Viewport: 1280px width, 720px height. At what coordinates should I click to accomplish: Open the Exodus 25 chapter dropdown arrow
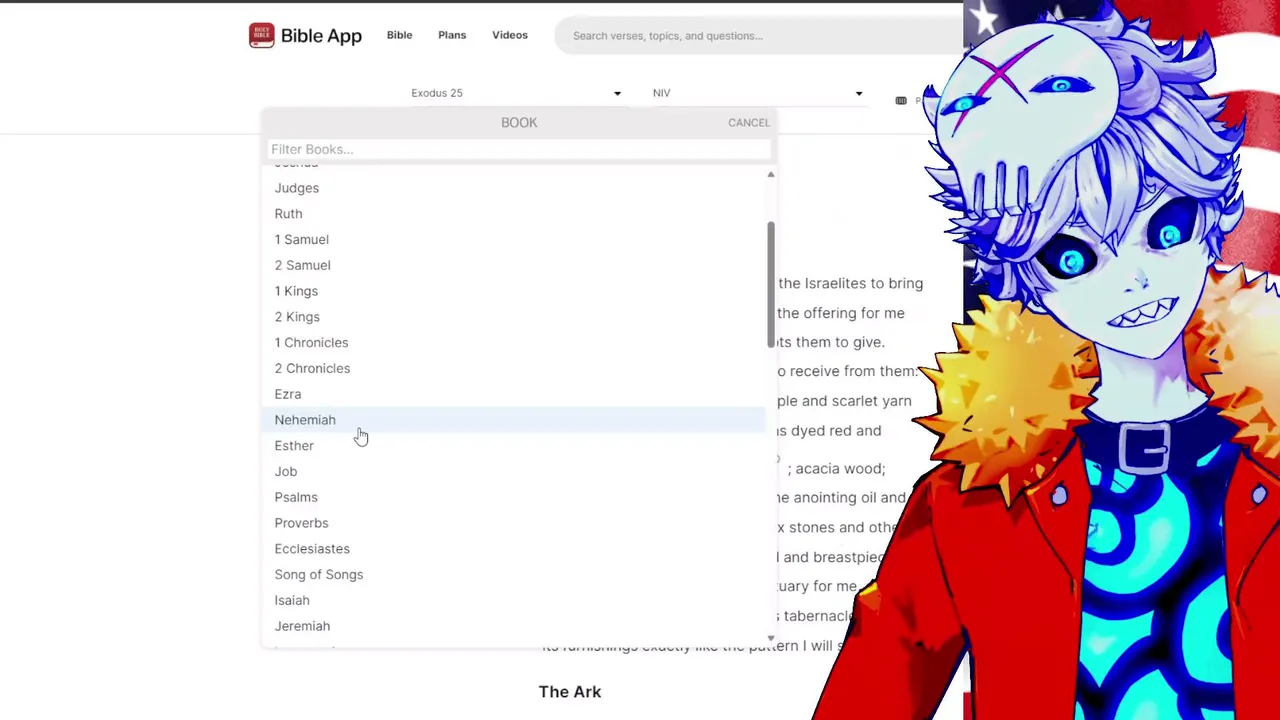(617, 94)
